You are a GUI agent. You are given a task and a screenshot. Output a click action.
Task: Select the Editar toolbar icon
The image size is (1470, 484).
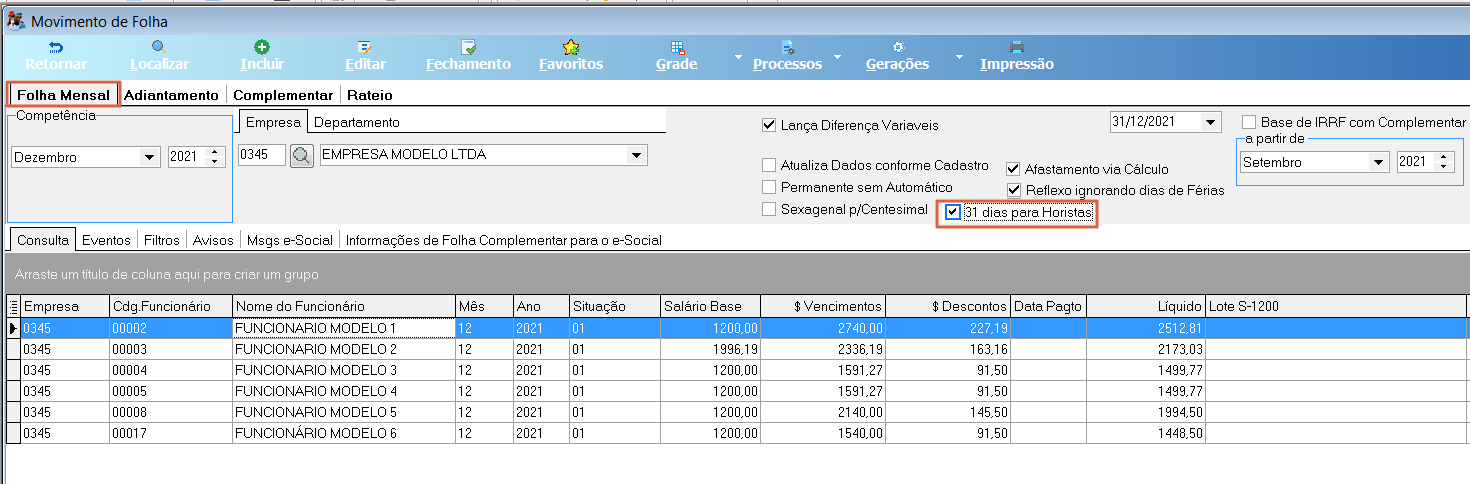(365, 47)
